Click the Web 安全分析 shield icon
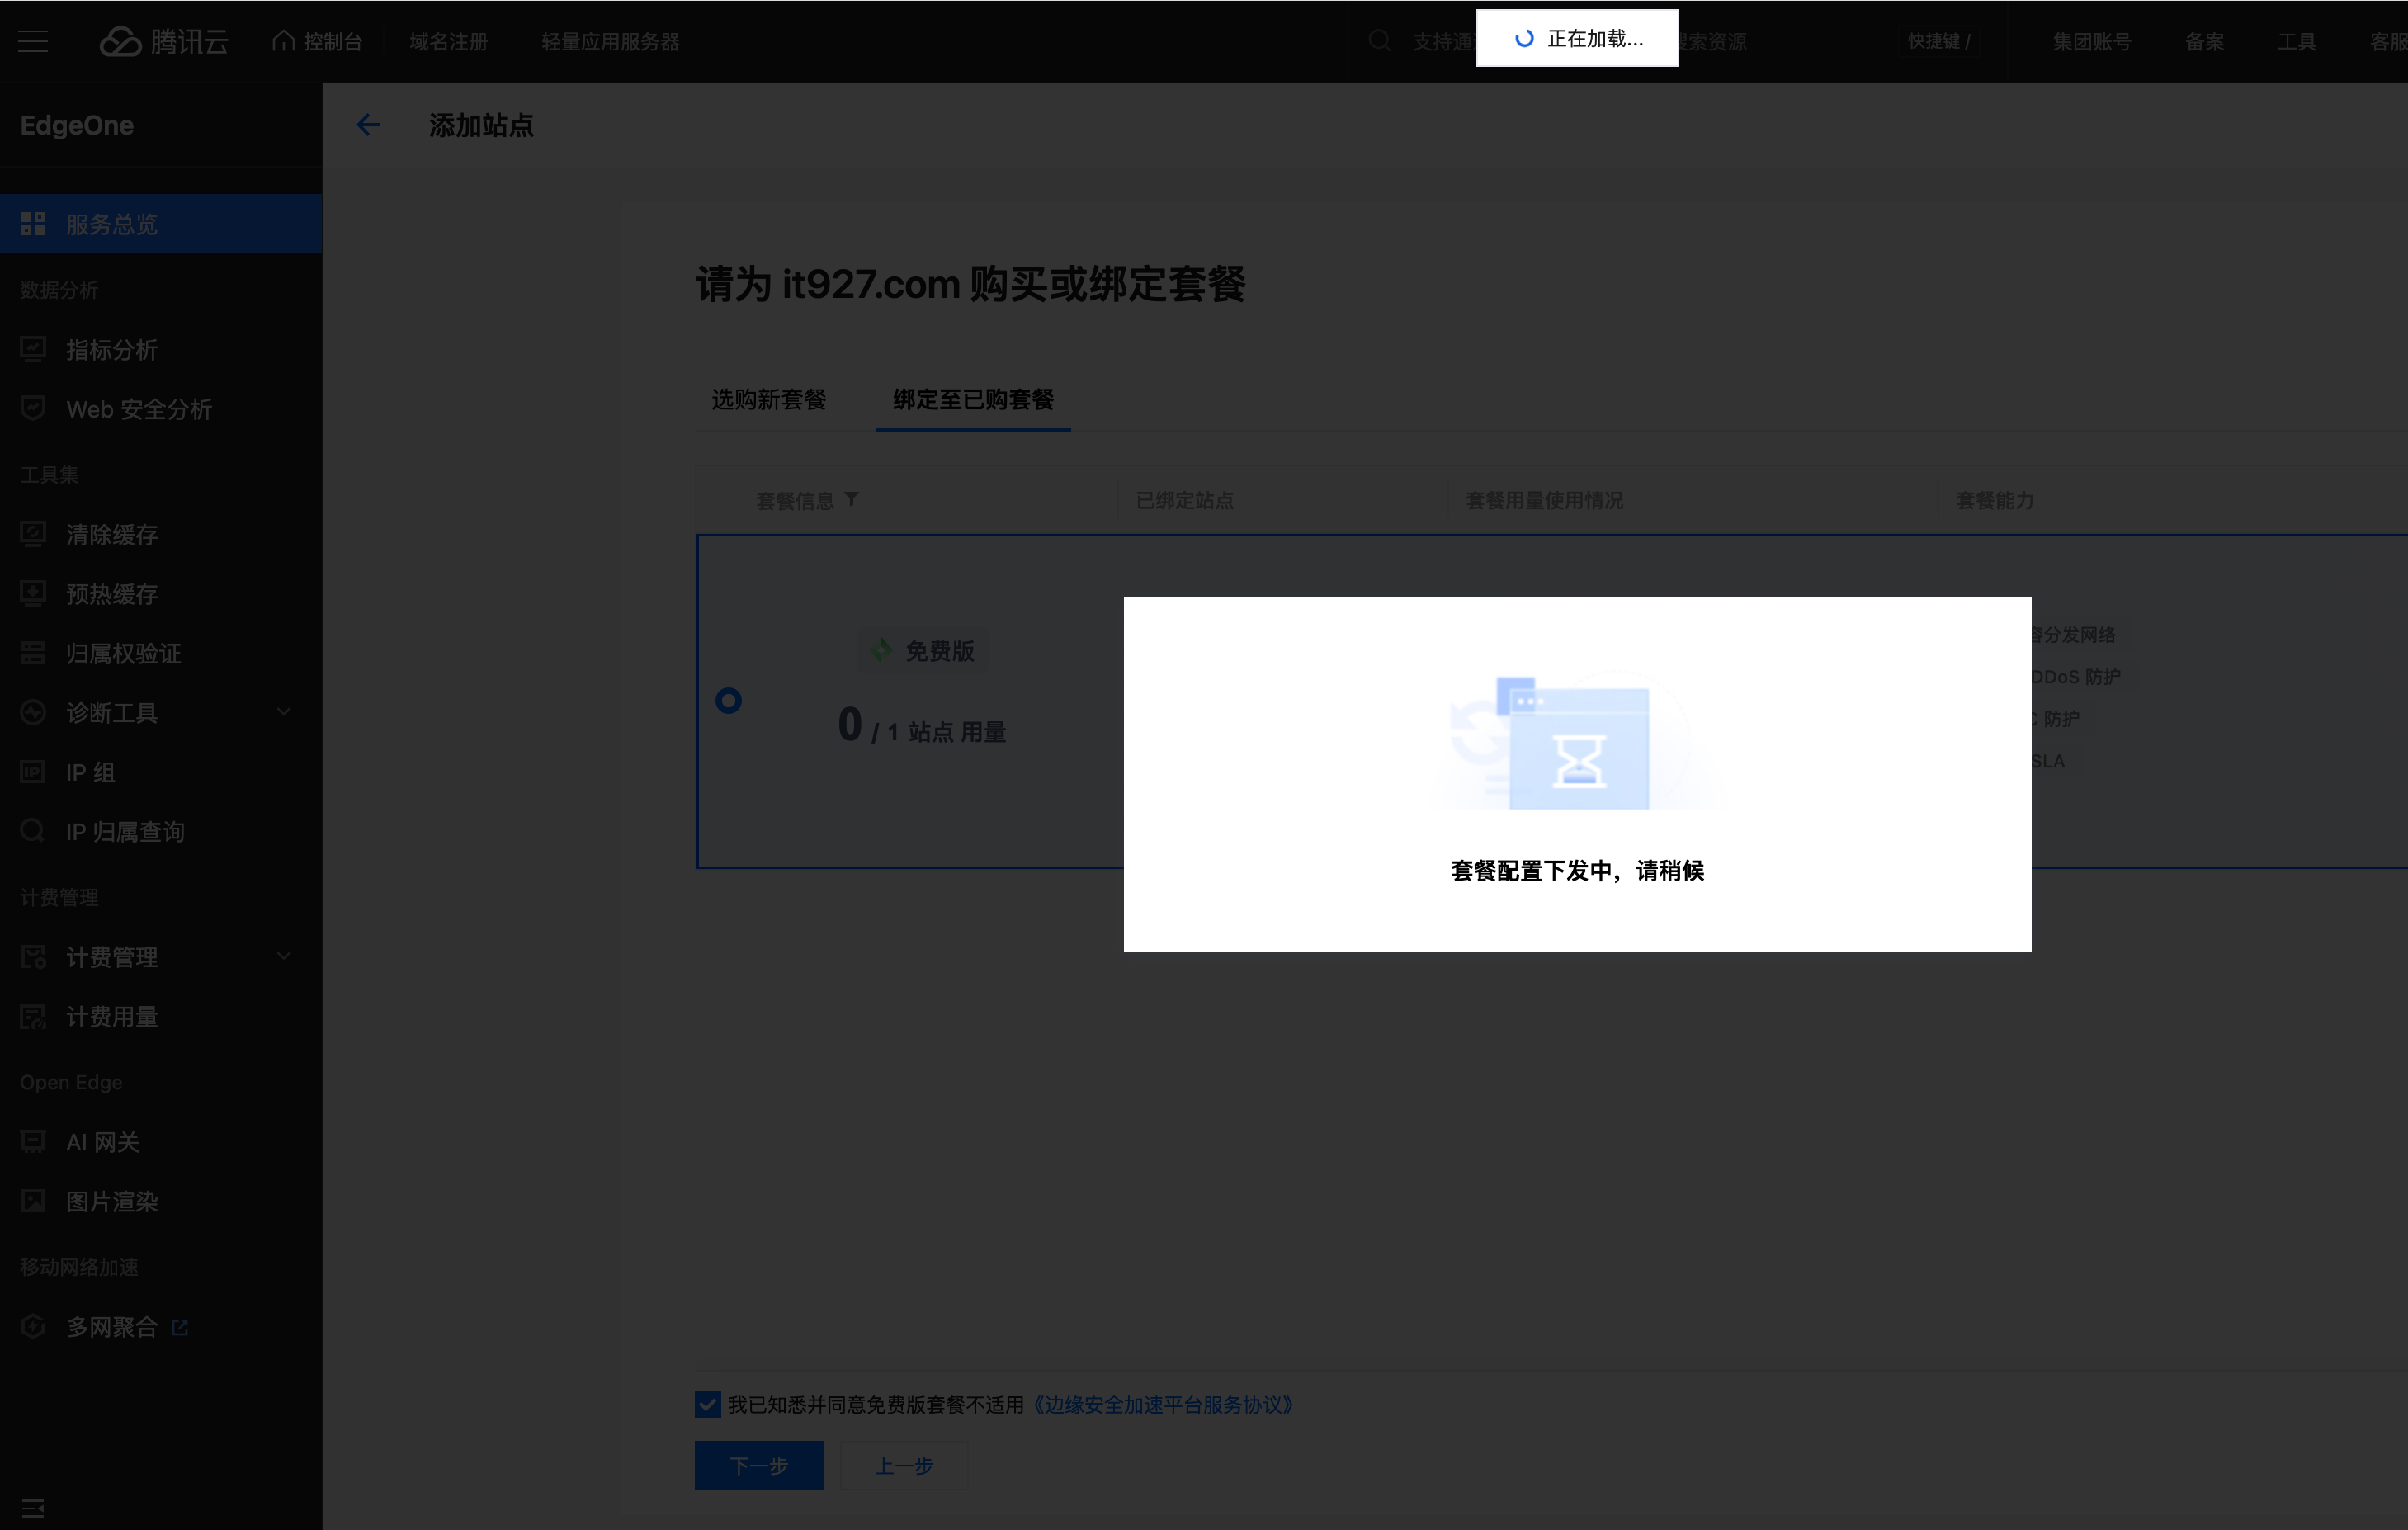Viewport: 2408px width, 1530px height. pyautogui.click(x=33, y=408)
